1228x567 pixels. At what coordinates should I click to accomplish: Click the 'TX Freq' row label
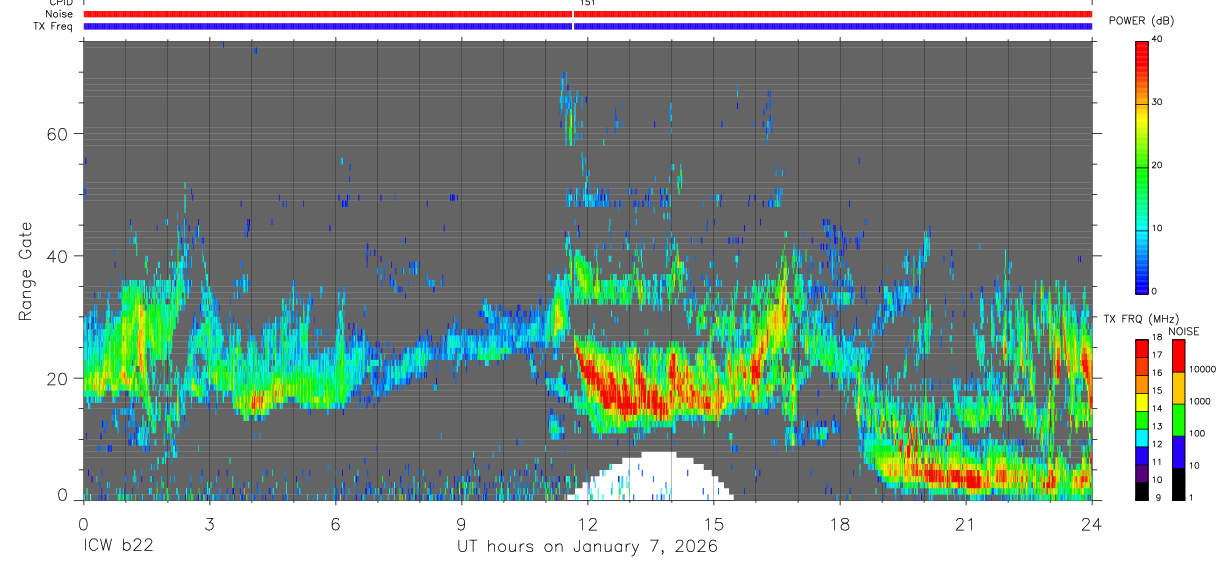(x=54, y=26)
